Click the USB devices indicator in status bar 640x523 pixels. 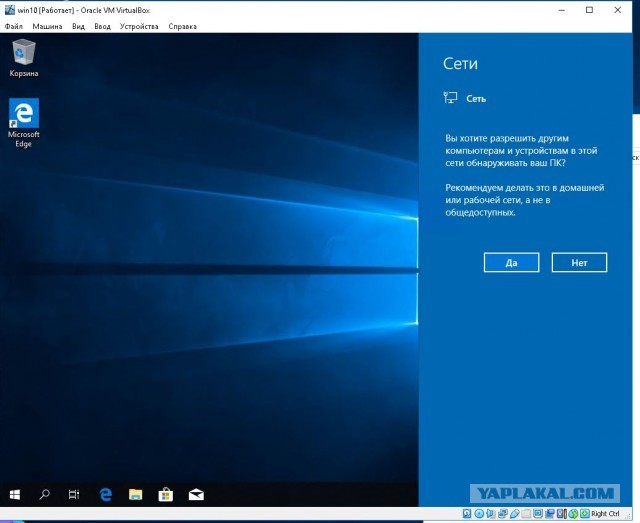point(515,514)
